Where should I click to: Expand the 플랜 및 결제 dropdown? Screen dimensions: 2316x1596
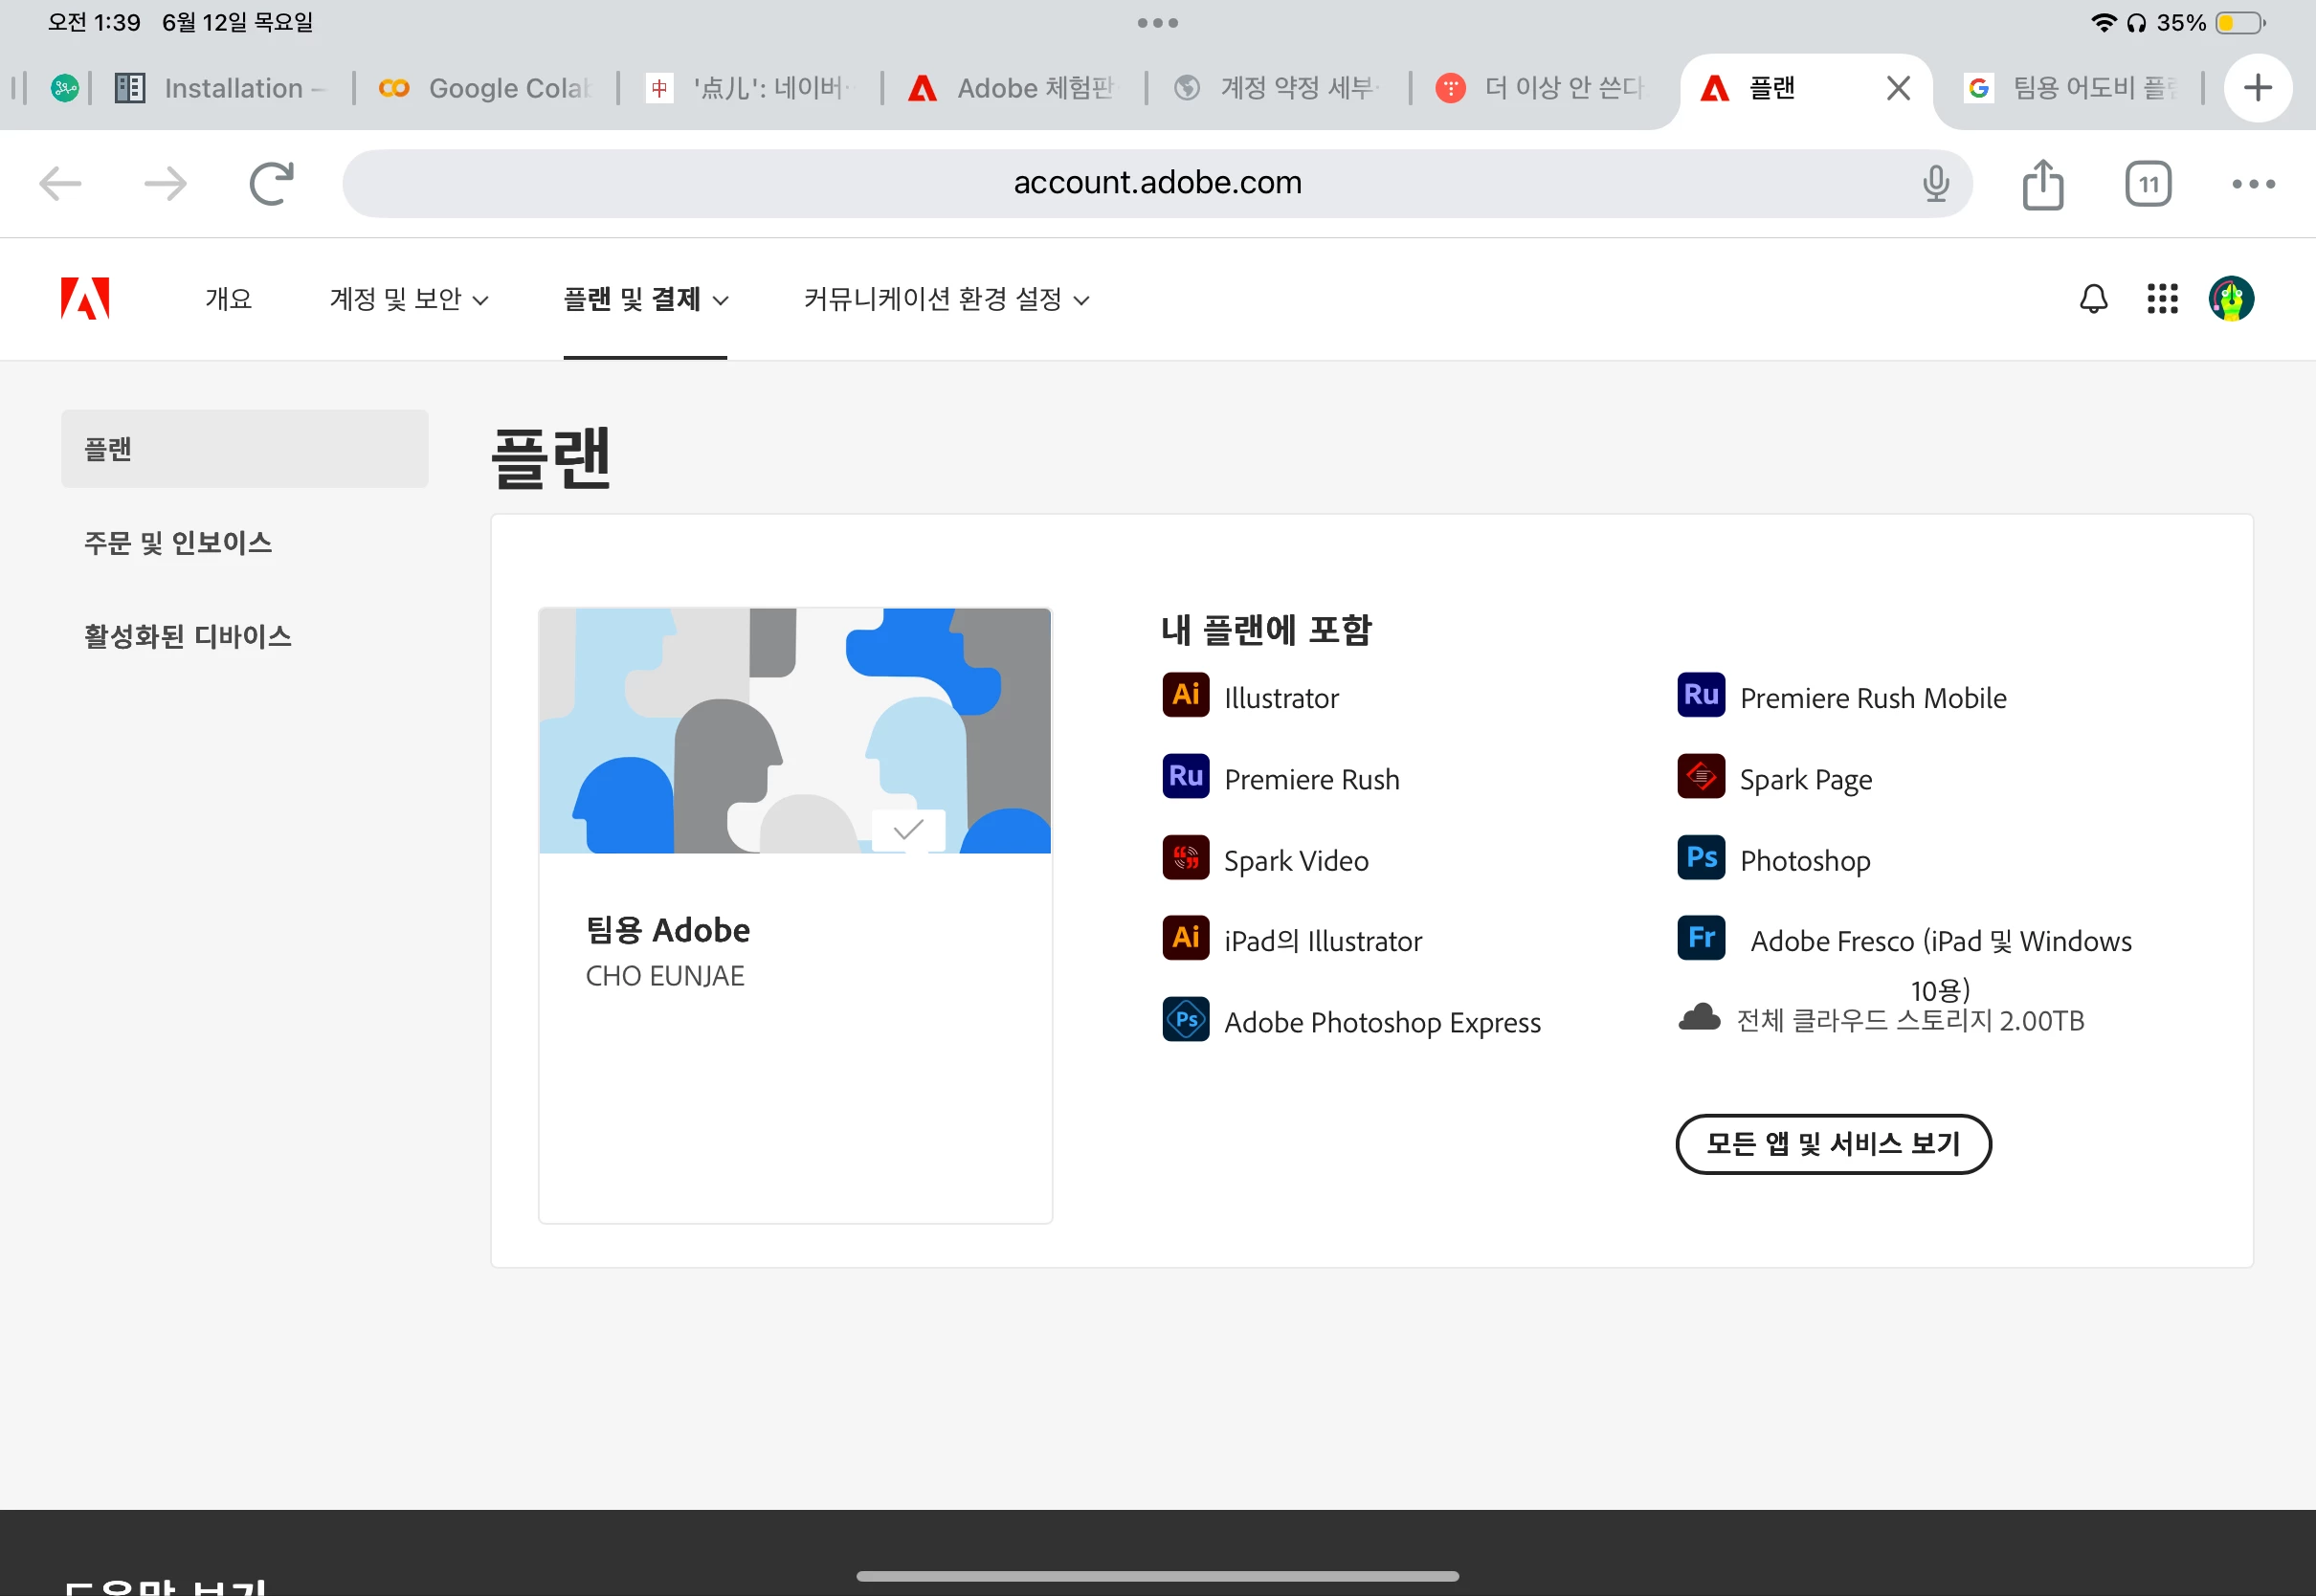coord(645,299)
